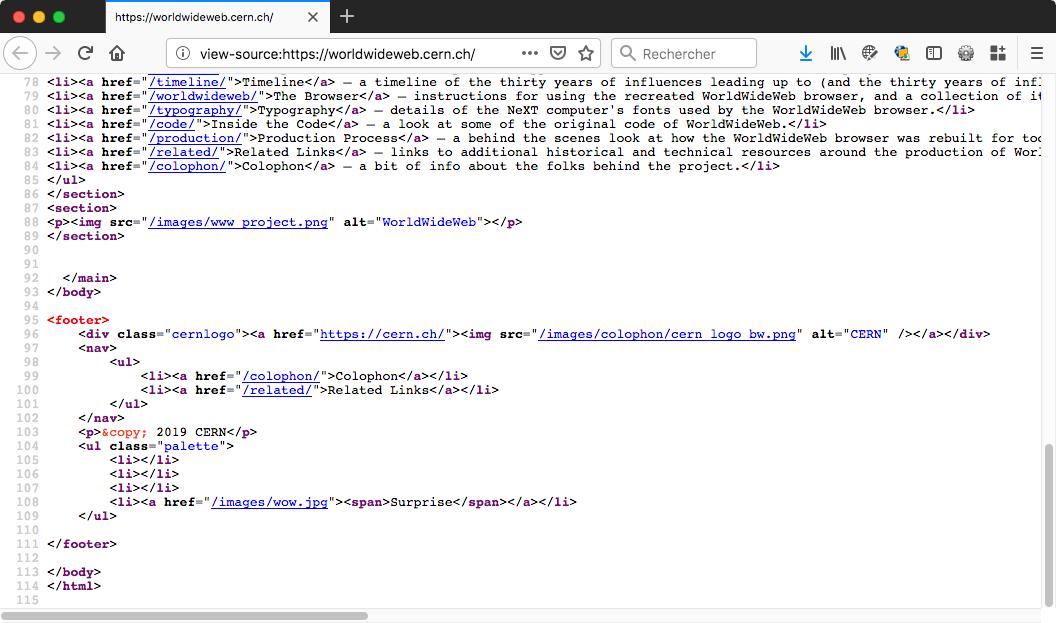This screenshot has width=1056, height=623.
Task: Click the gear-shaped extension icon
Action: pos(966,53)
